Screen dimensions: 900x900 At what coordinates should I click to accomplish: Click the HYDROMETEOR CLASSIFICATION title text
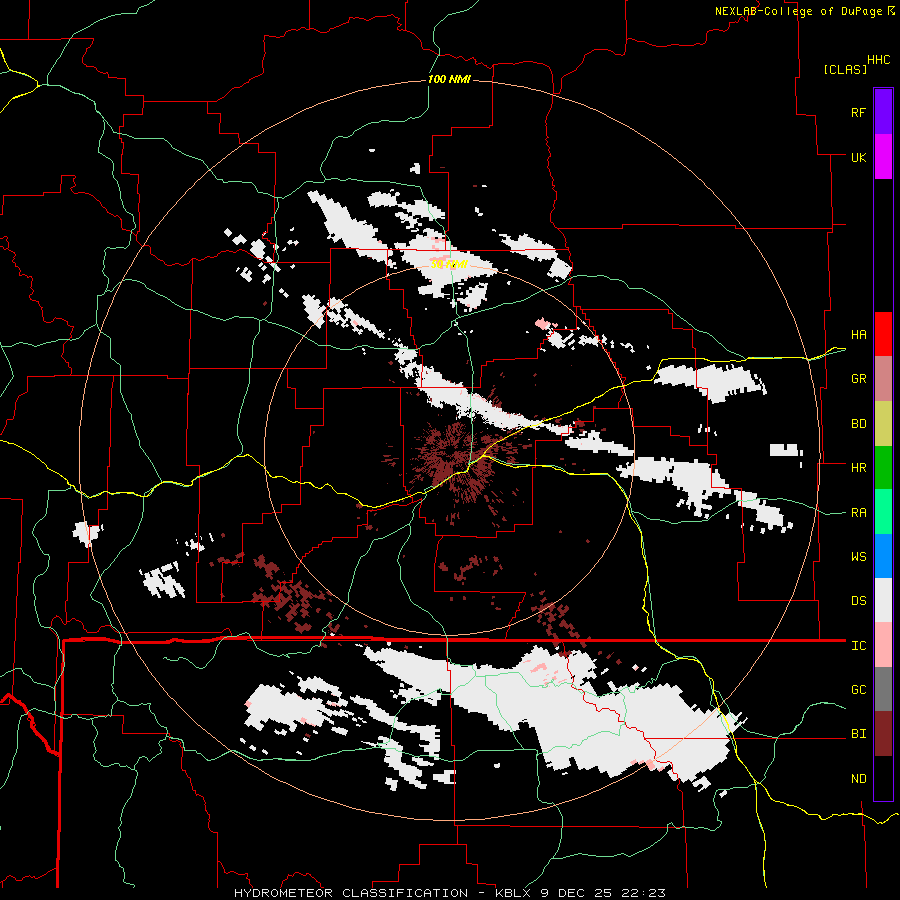tap(351, 893)
